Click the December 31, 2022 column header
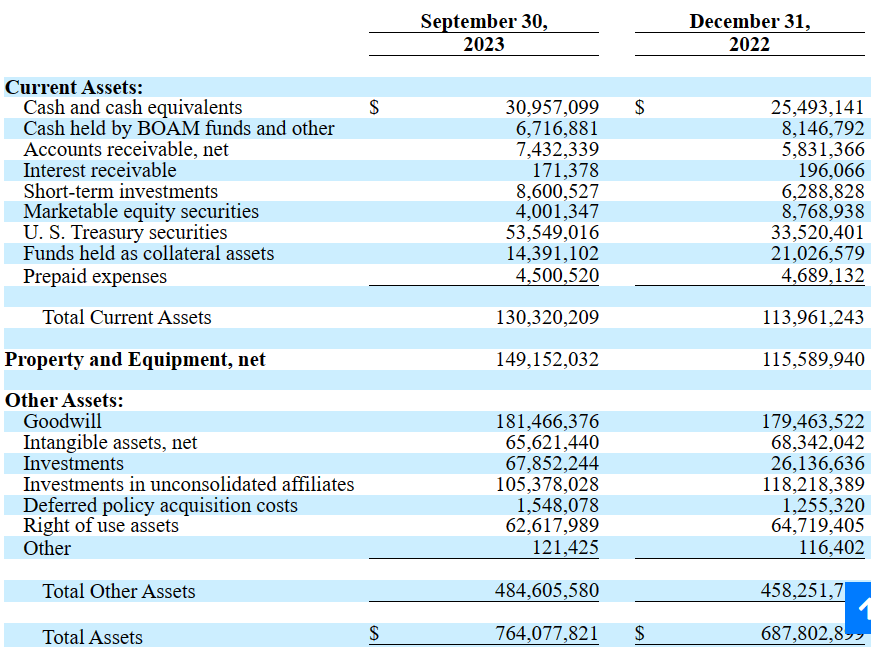The width and height of the screenshot is (871, 647). coord(750,33)
